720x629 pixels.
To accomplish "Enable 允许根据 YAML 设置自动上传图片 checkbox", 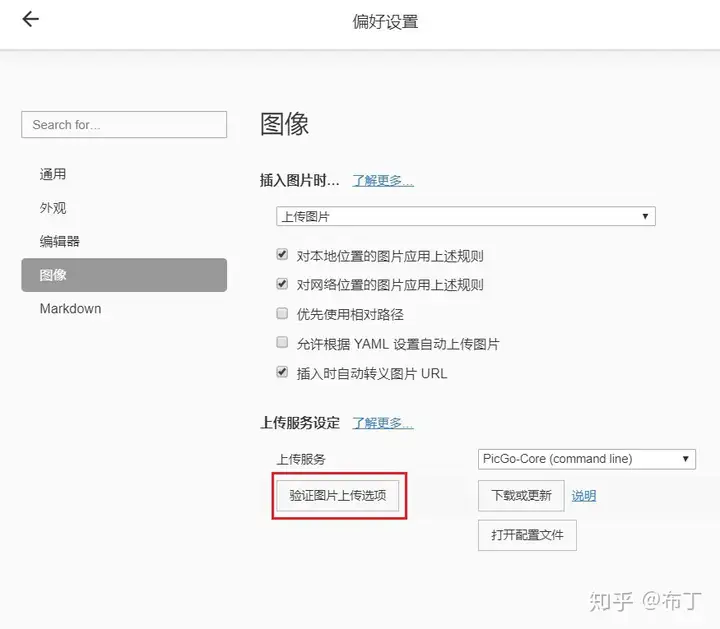I will pyautogui.click(x=282, y=342).
